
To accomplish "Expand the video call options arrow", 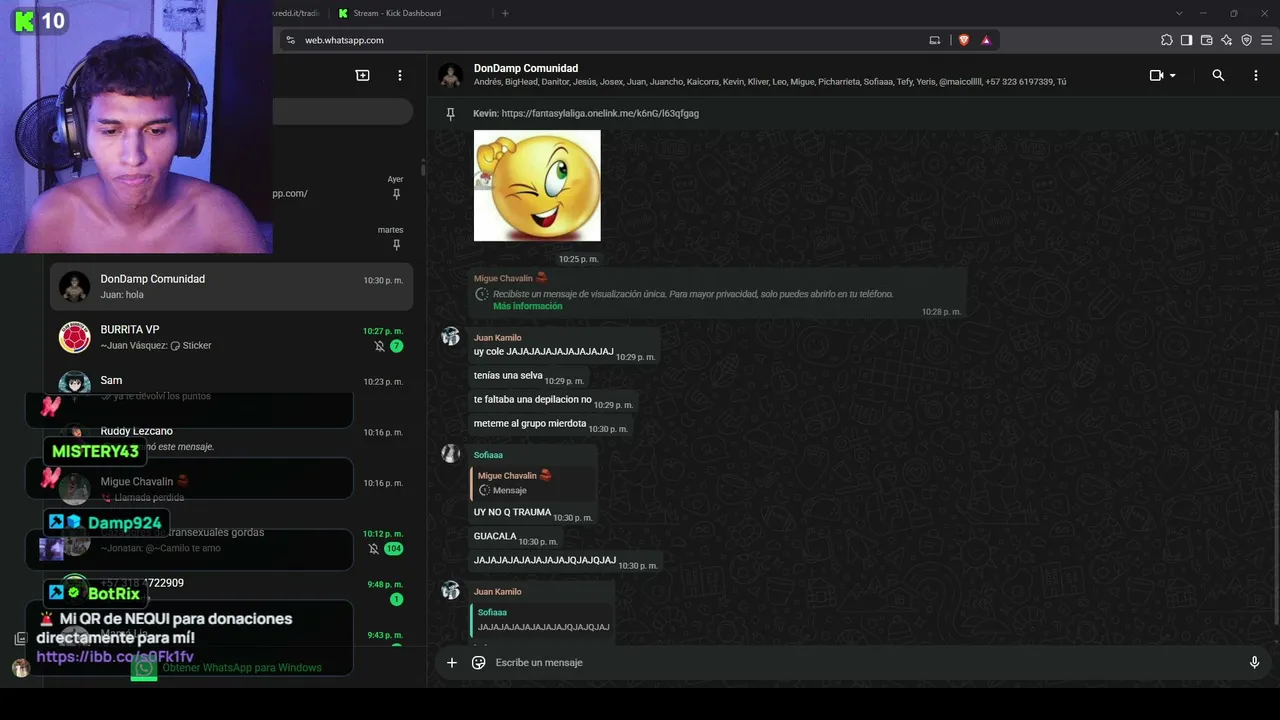I will [1173, 76].
